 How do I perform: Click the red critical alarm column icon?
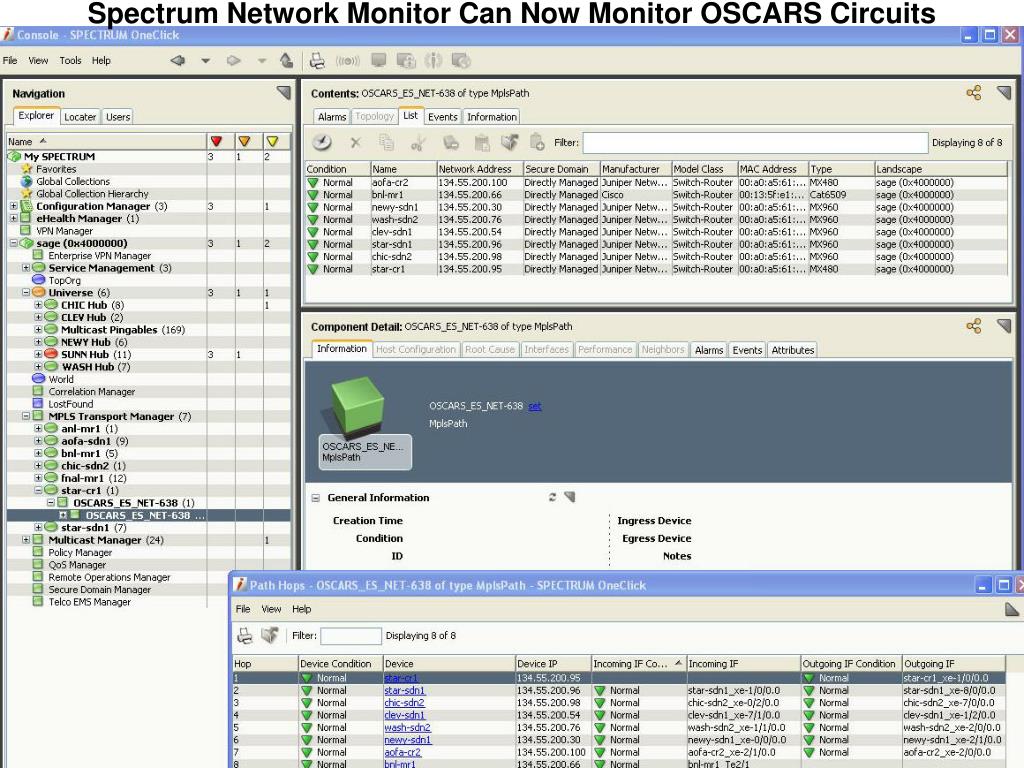[216, 141]
